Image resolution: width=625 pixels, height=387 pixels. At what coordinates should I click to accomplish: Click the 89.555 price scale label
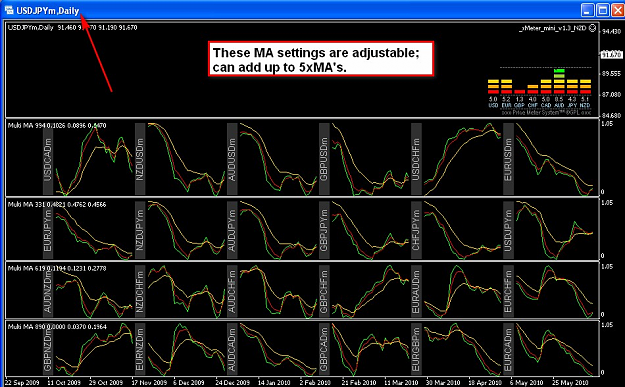[x=612, y=74]
